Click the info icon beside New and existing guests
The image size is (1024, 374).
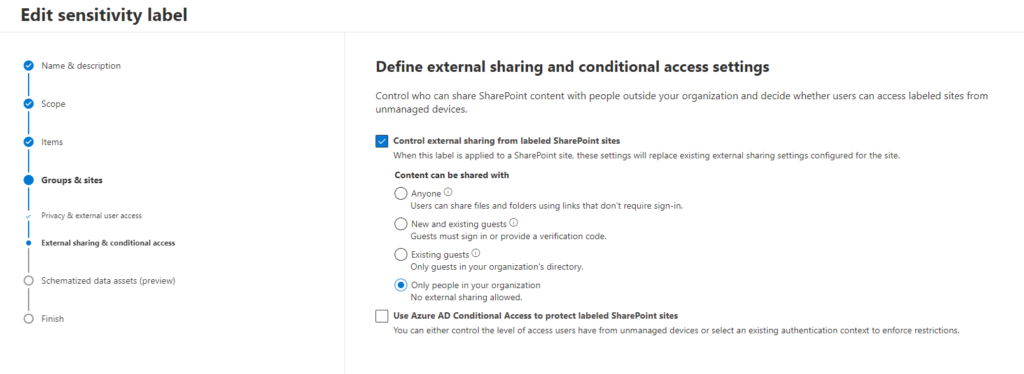[x=513, y=223]
